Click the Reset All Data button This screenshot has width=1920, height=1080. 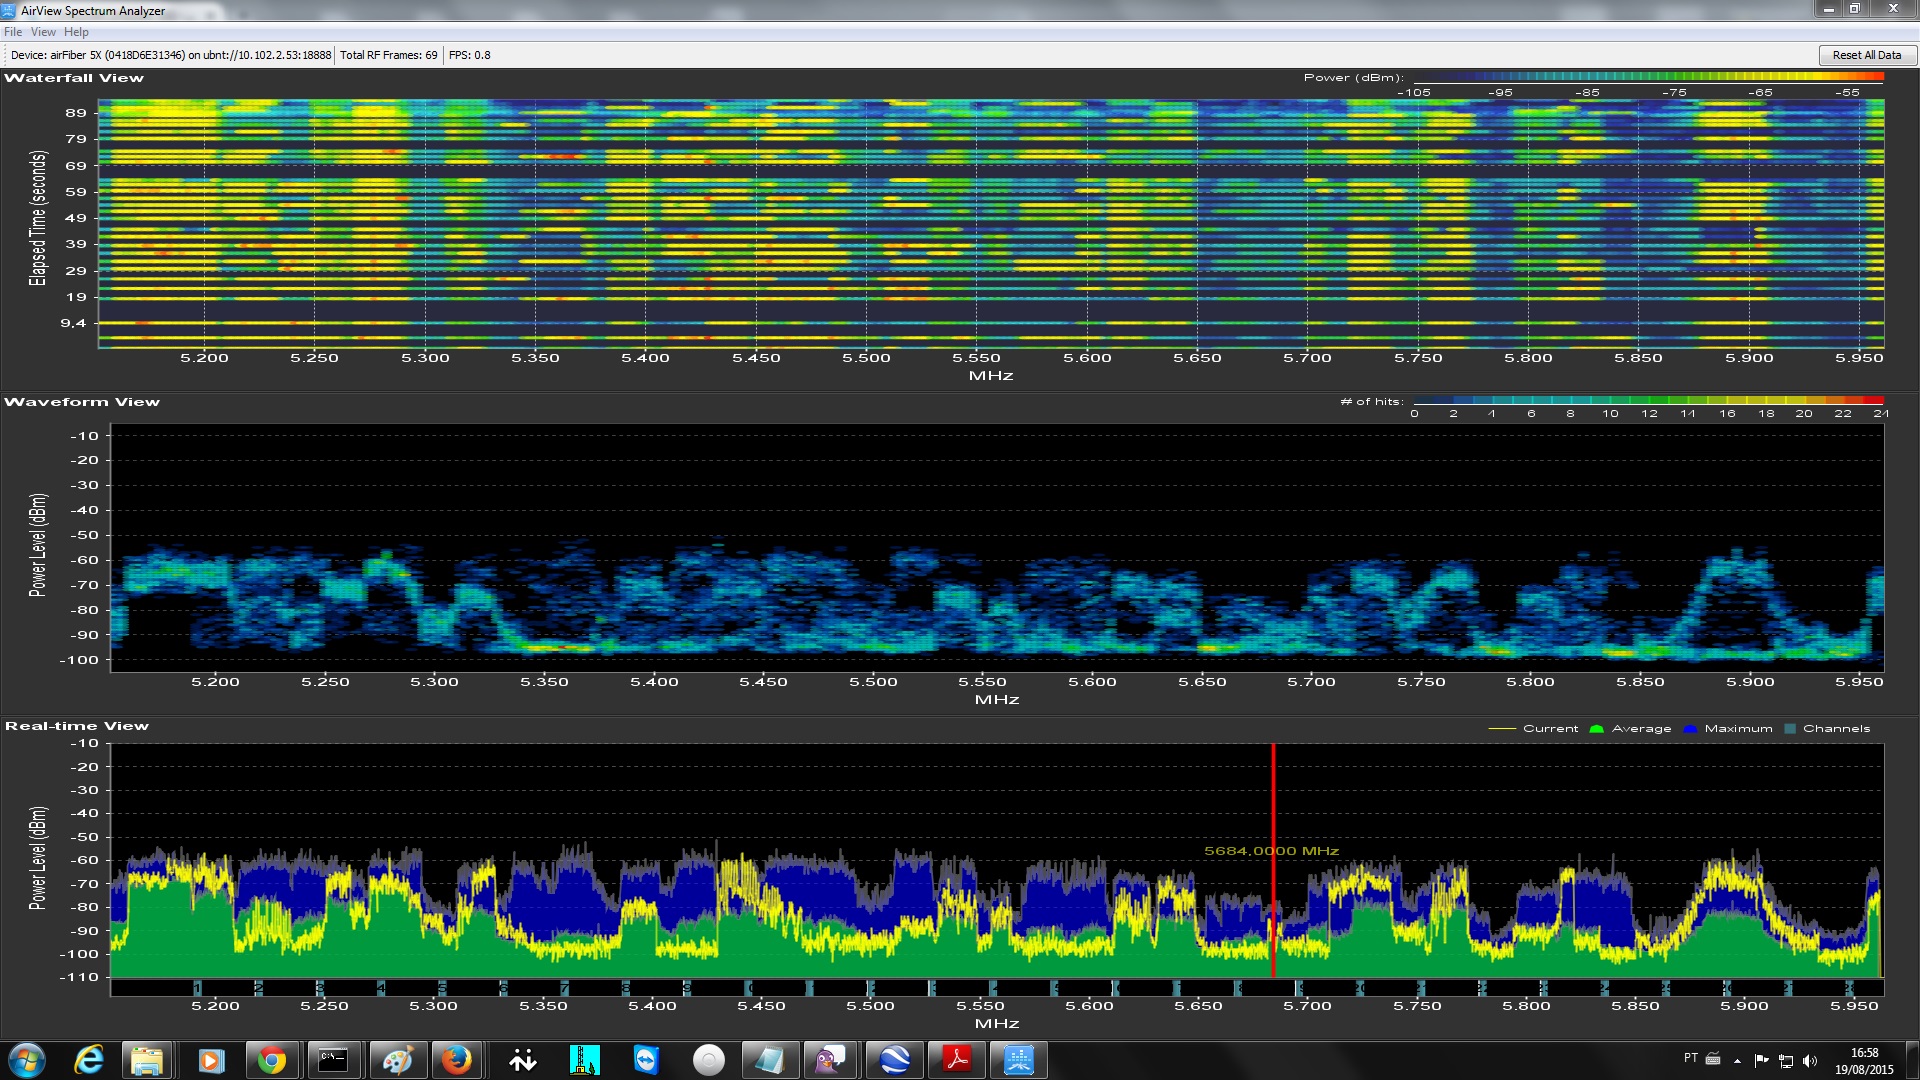[x=1866, y=55]
